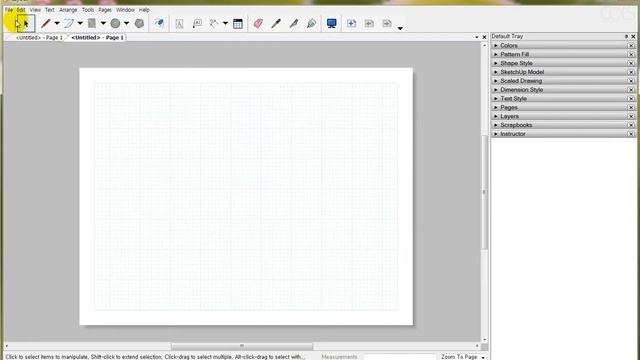Choose the Line drawing tool
Viewport: 640px width, 360px height.
45,24
